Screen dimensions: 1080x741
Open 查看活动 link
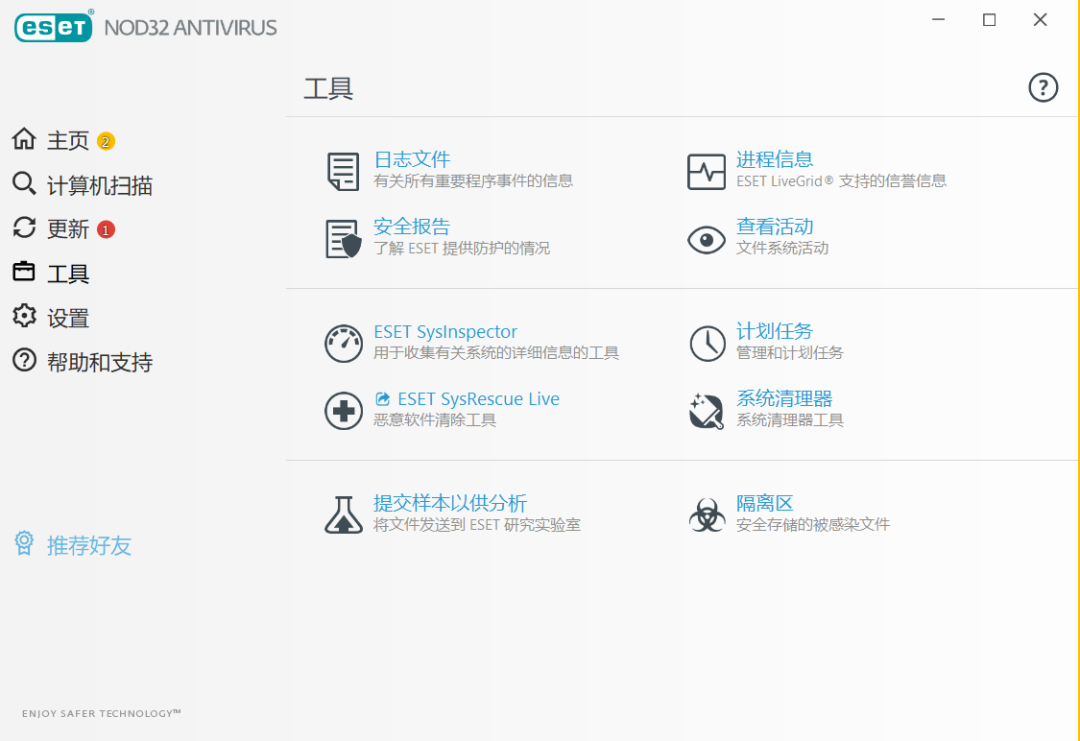point(774,226)
